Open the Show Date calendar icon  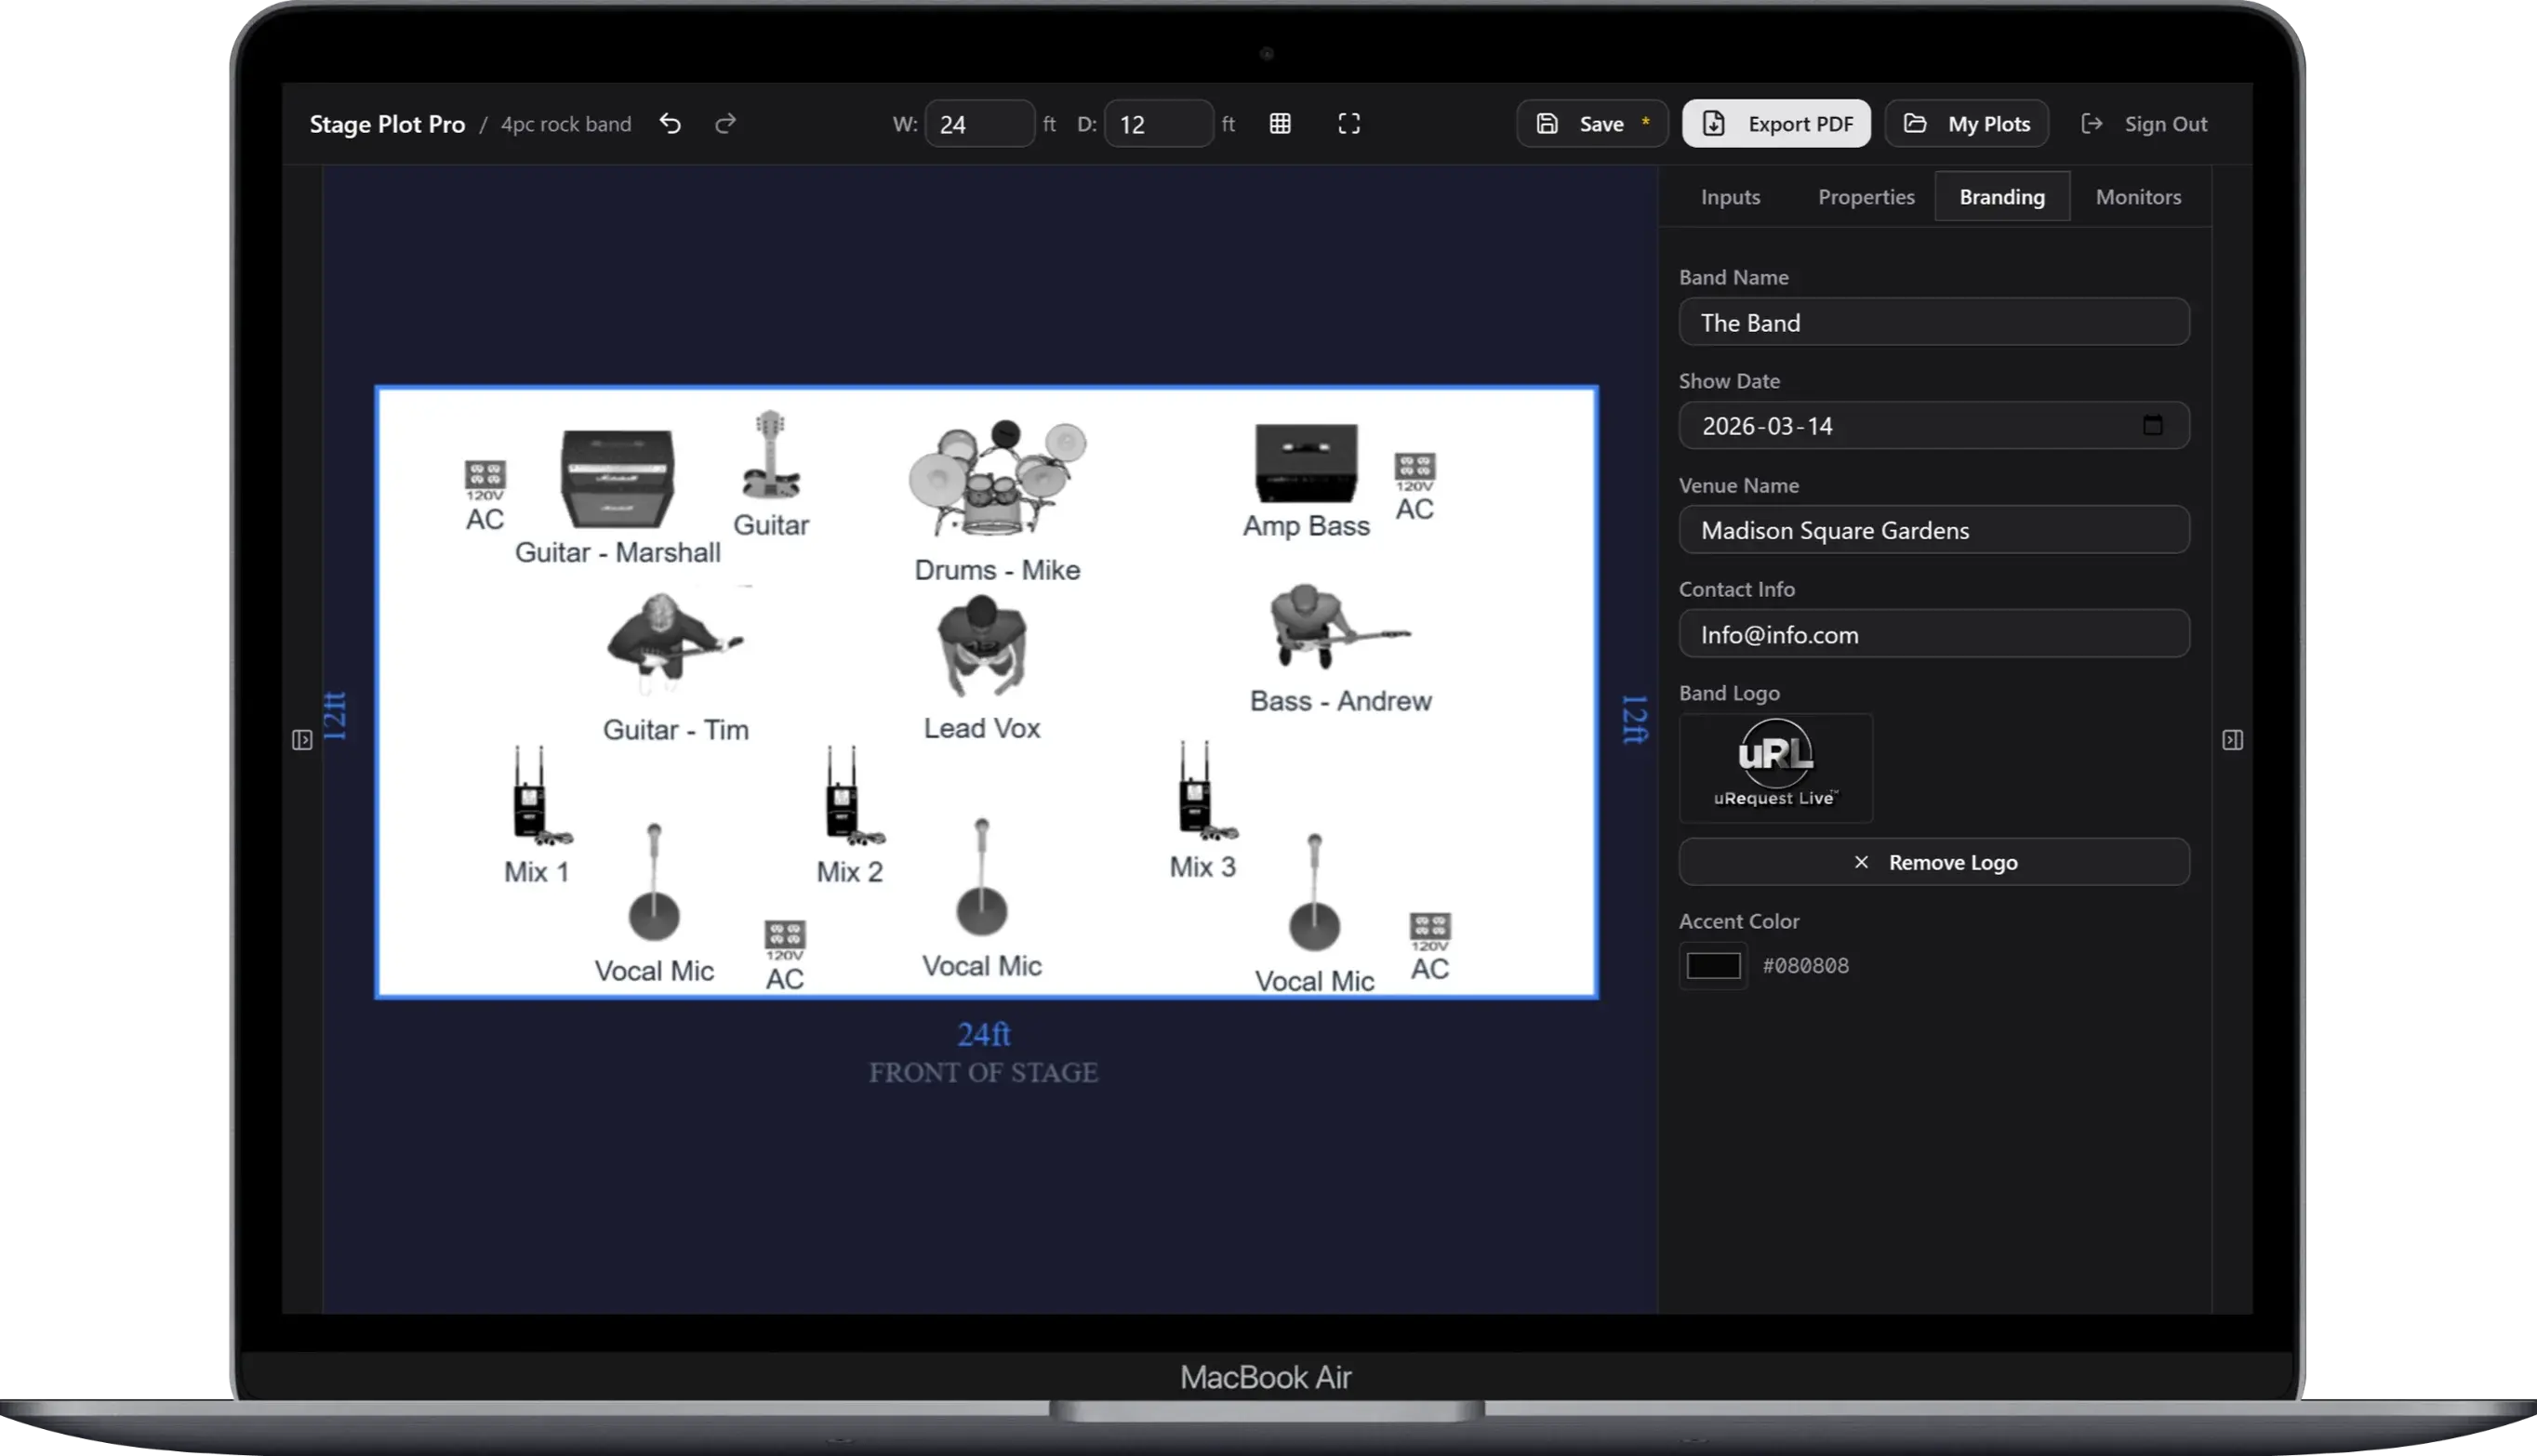(x=2154, y=425)
